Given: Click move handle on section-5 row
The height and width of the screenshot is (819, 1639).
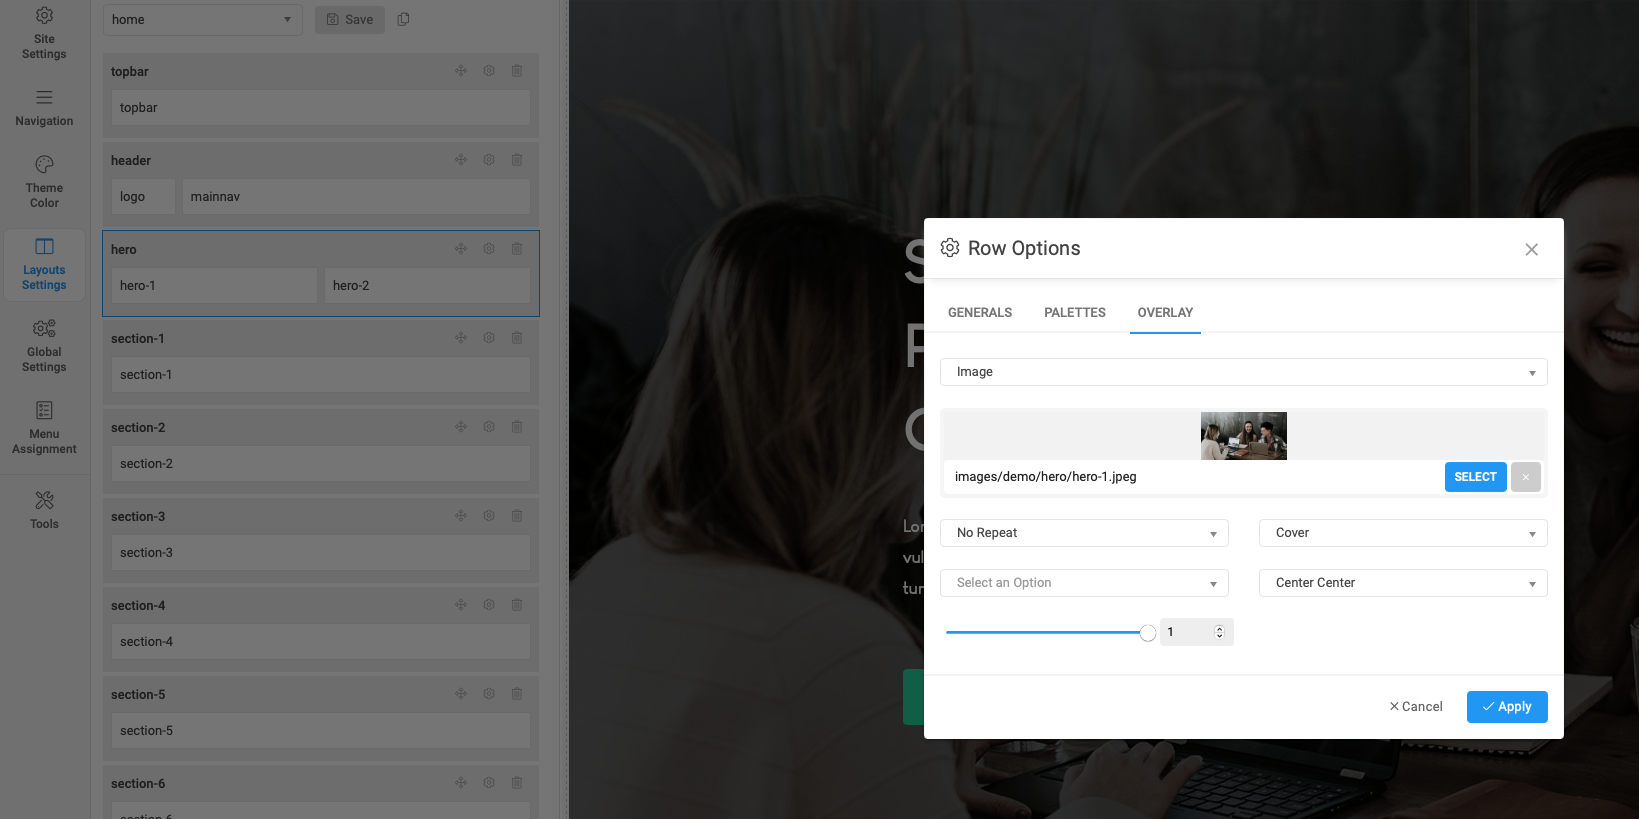Looking at the screenshot, I should (x=461, y=694).
